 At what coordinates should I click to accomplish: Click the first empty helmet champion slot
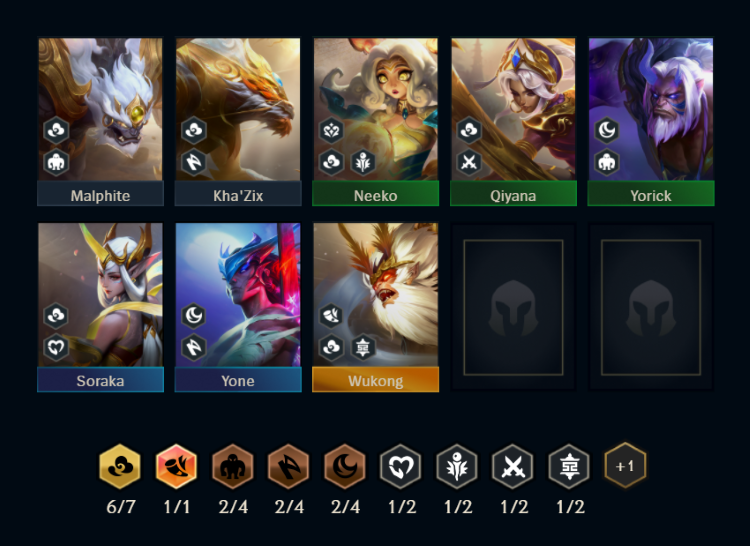(x=513, y=307)
